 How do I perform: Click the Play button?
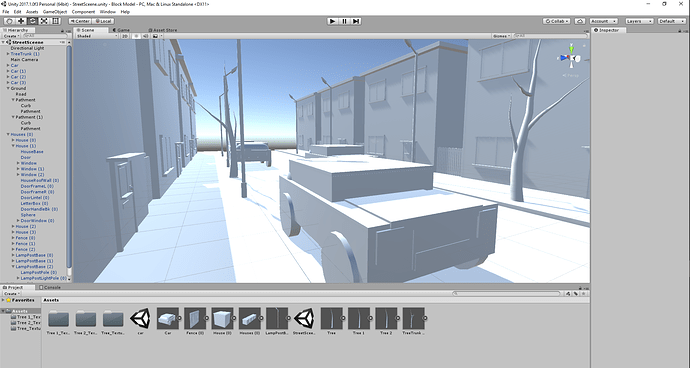click(x=333, y=21)
